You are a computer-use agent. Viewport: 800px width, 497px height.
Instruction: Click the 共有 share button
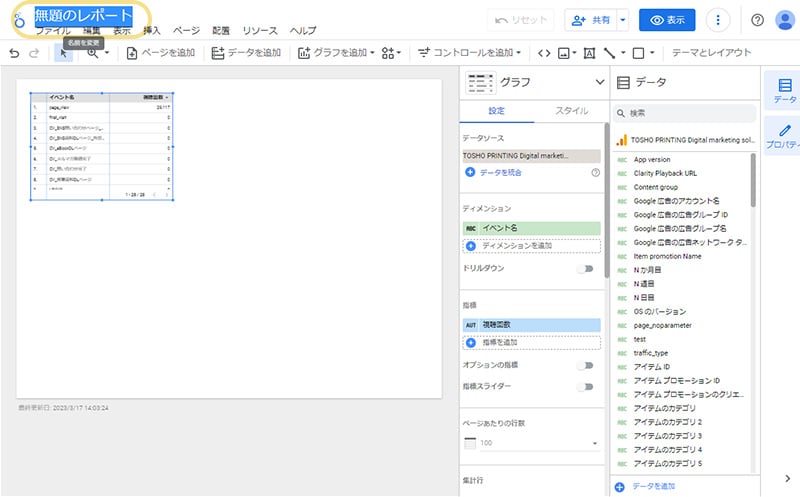pyautogui.click(x=591, y=20)
